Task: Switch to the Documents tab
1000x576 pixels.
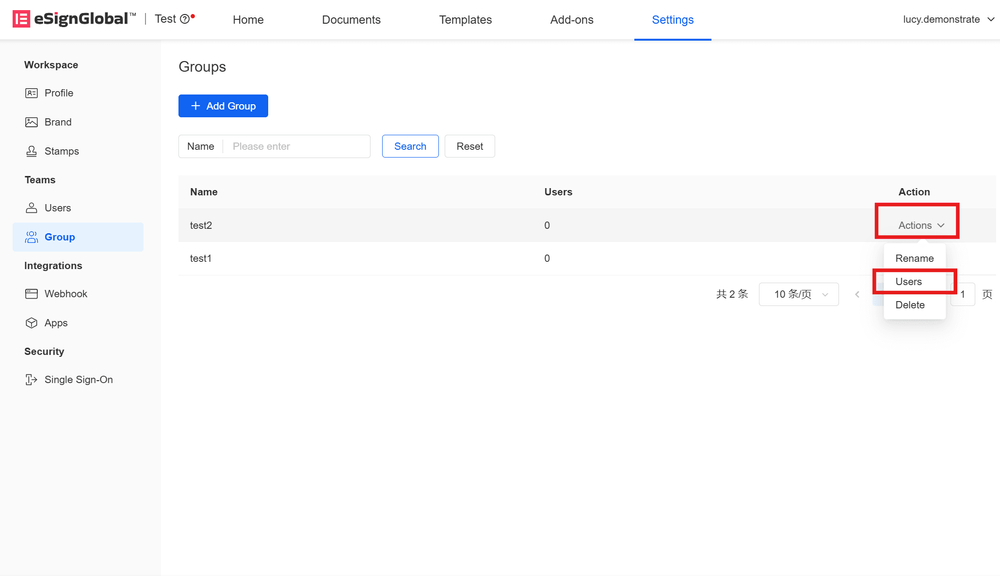Action: 351,20
